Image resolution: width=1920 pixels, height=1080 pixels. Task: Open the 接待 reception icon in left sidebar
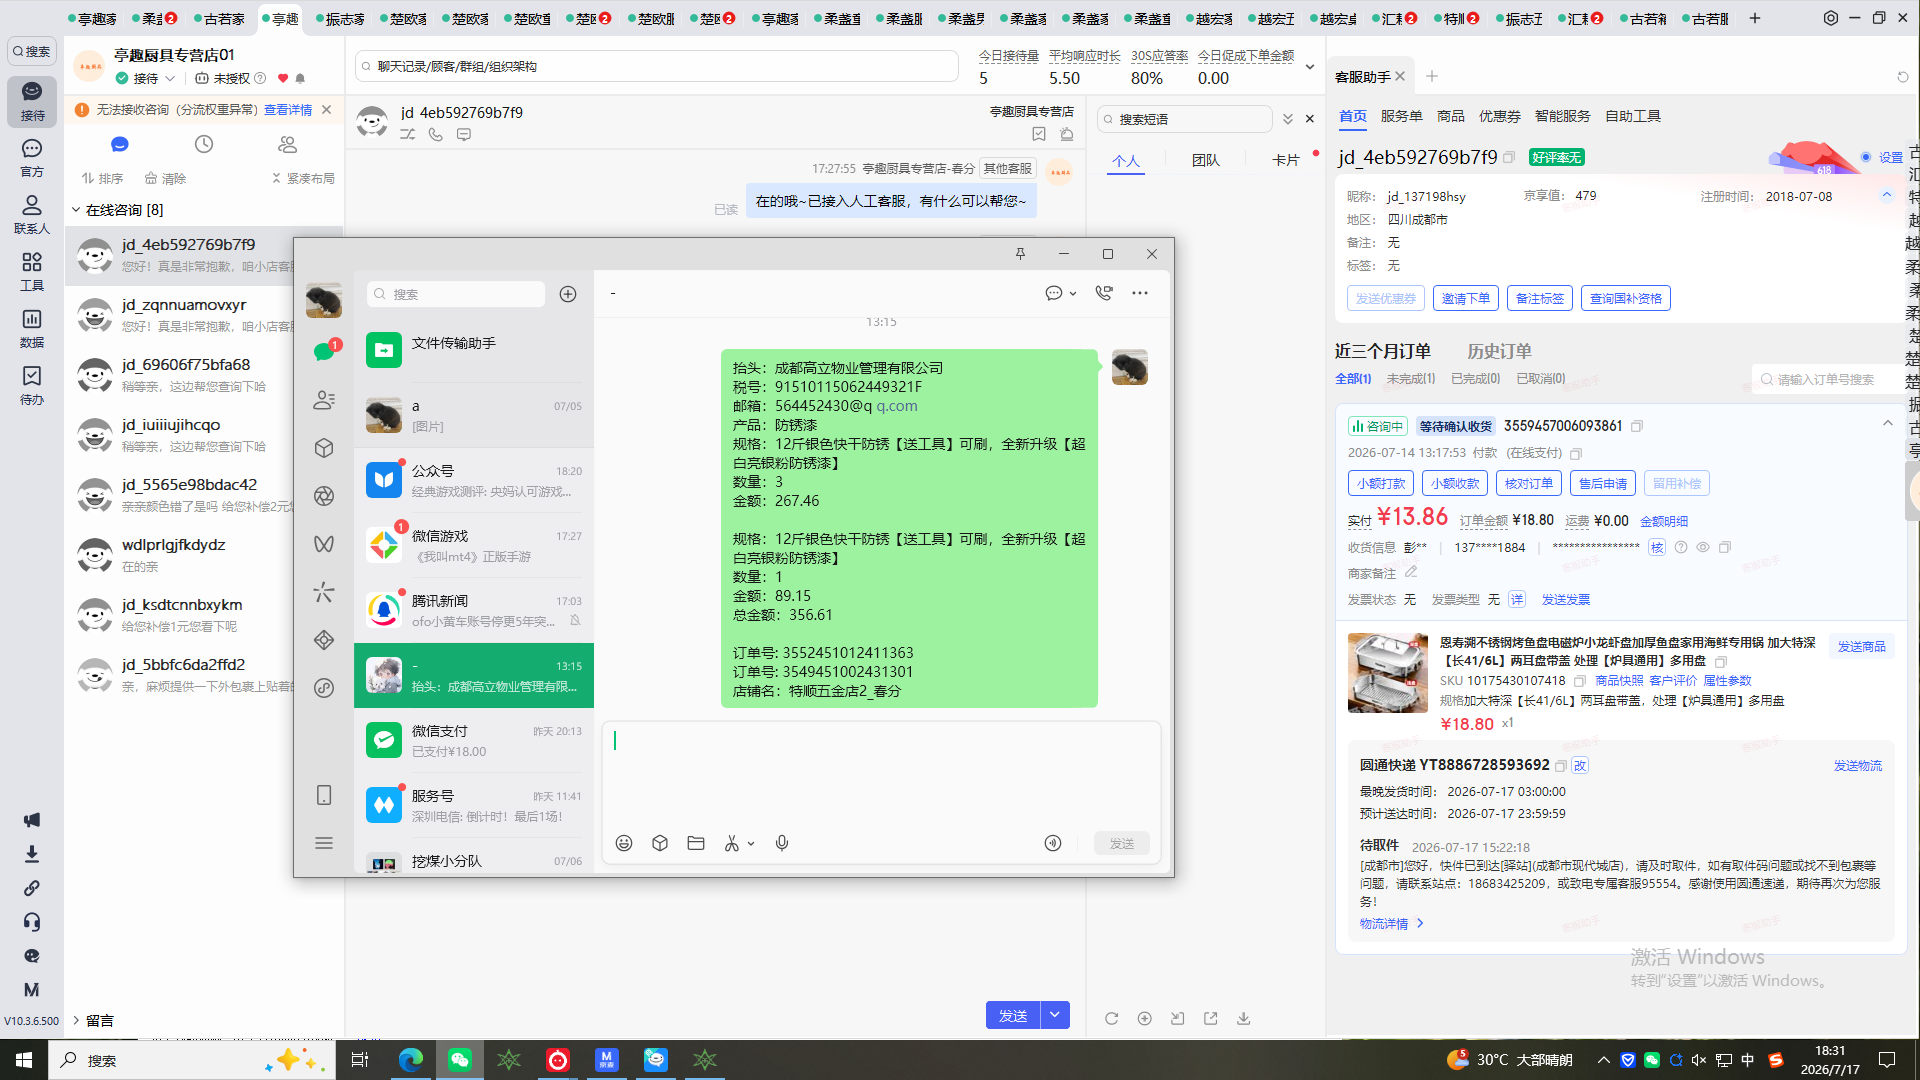[32, 101]
